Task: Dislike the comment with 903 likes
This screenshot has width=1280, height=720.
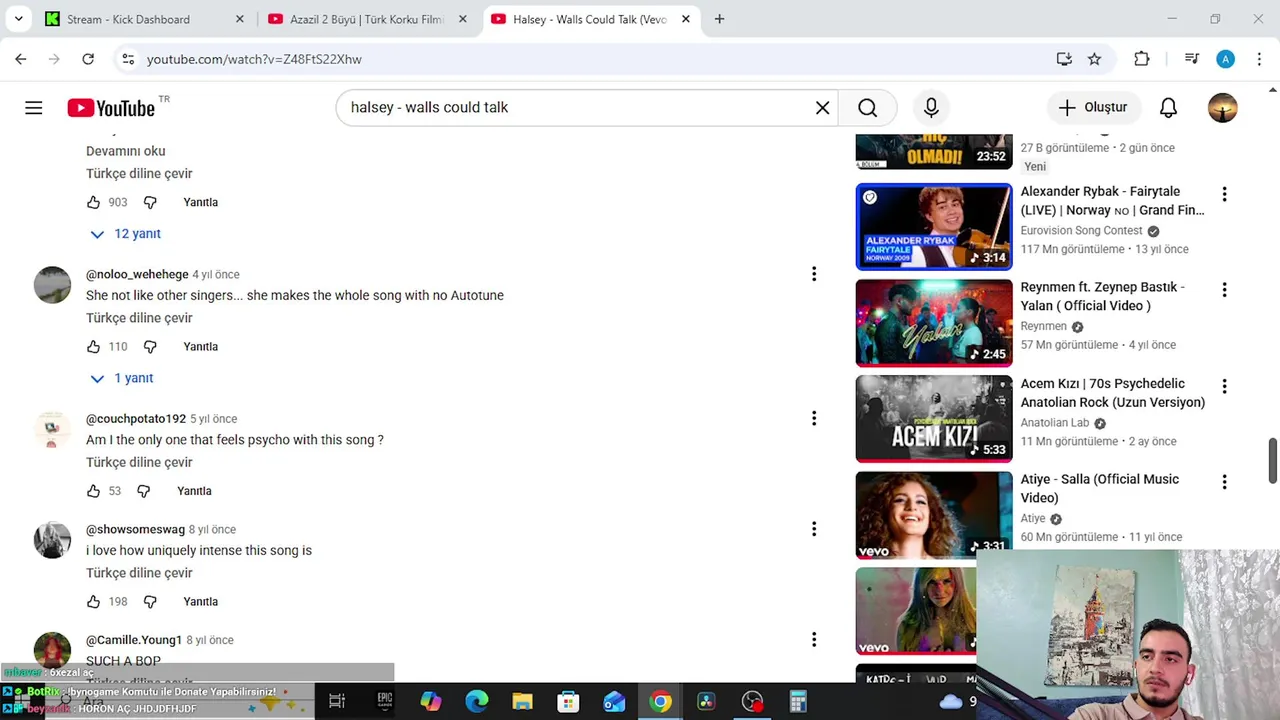Action: point(150,202)
